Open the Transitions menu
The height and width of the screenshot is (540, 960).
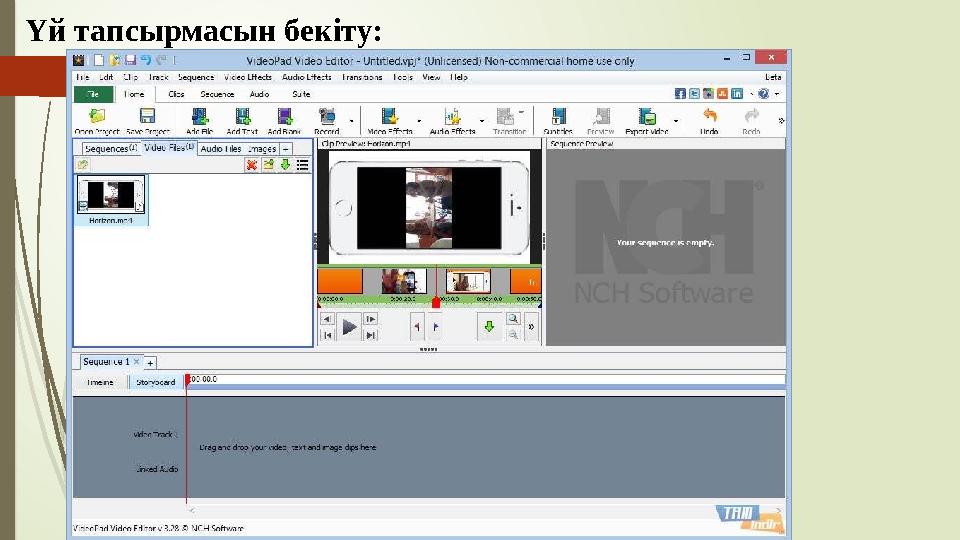click(x=362, y=77)
